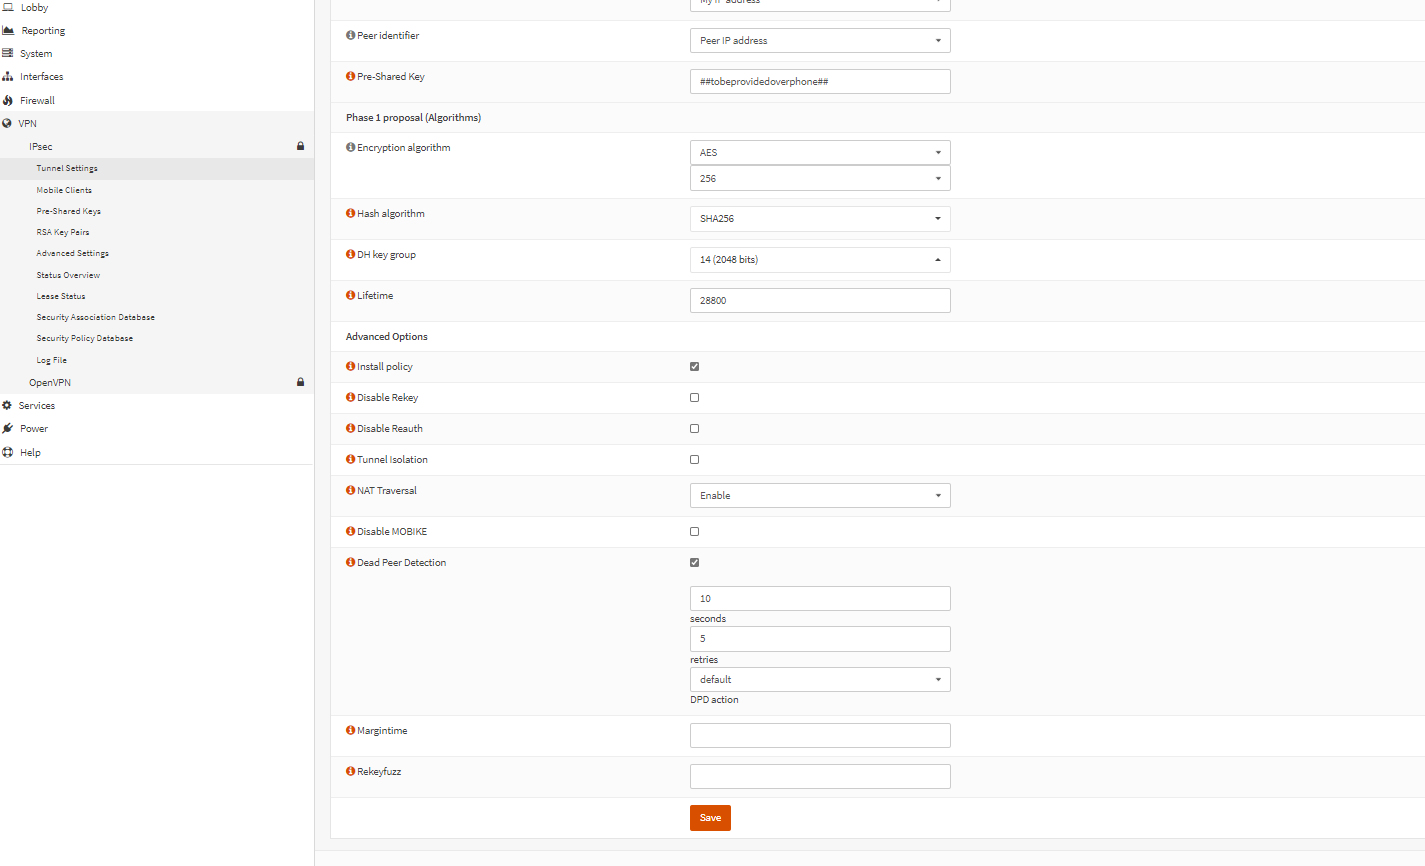Open the DPD action dropdown
This screenshot has height=866, width=1425.
coord(819,680)
